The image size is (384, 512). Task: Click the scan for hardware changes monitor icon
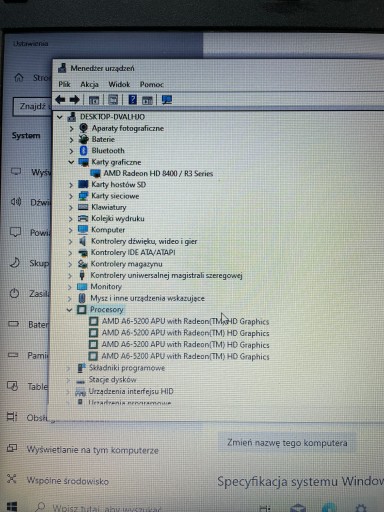(167, 99)
